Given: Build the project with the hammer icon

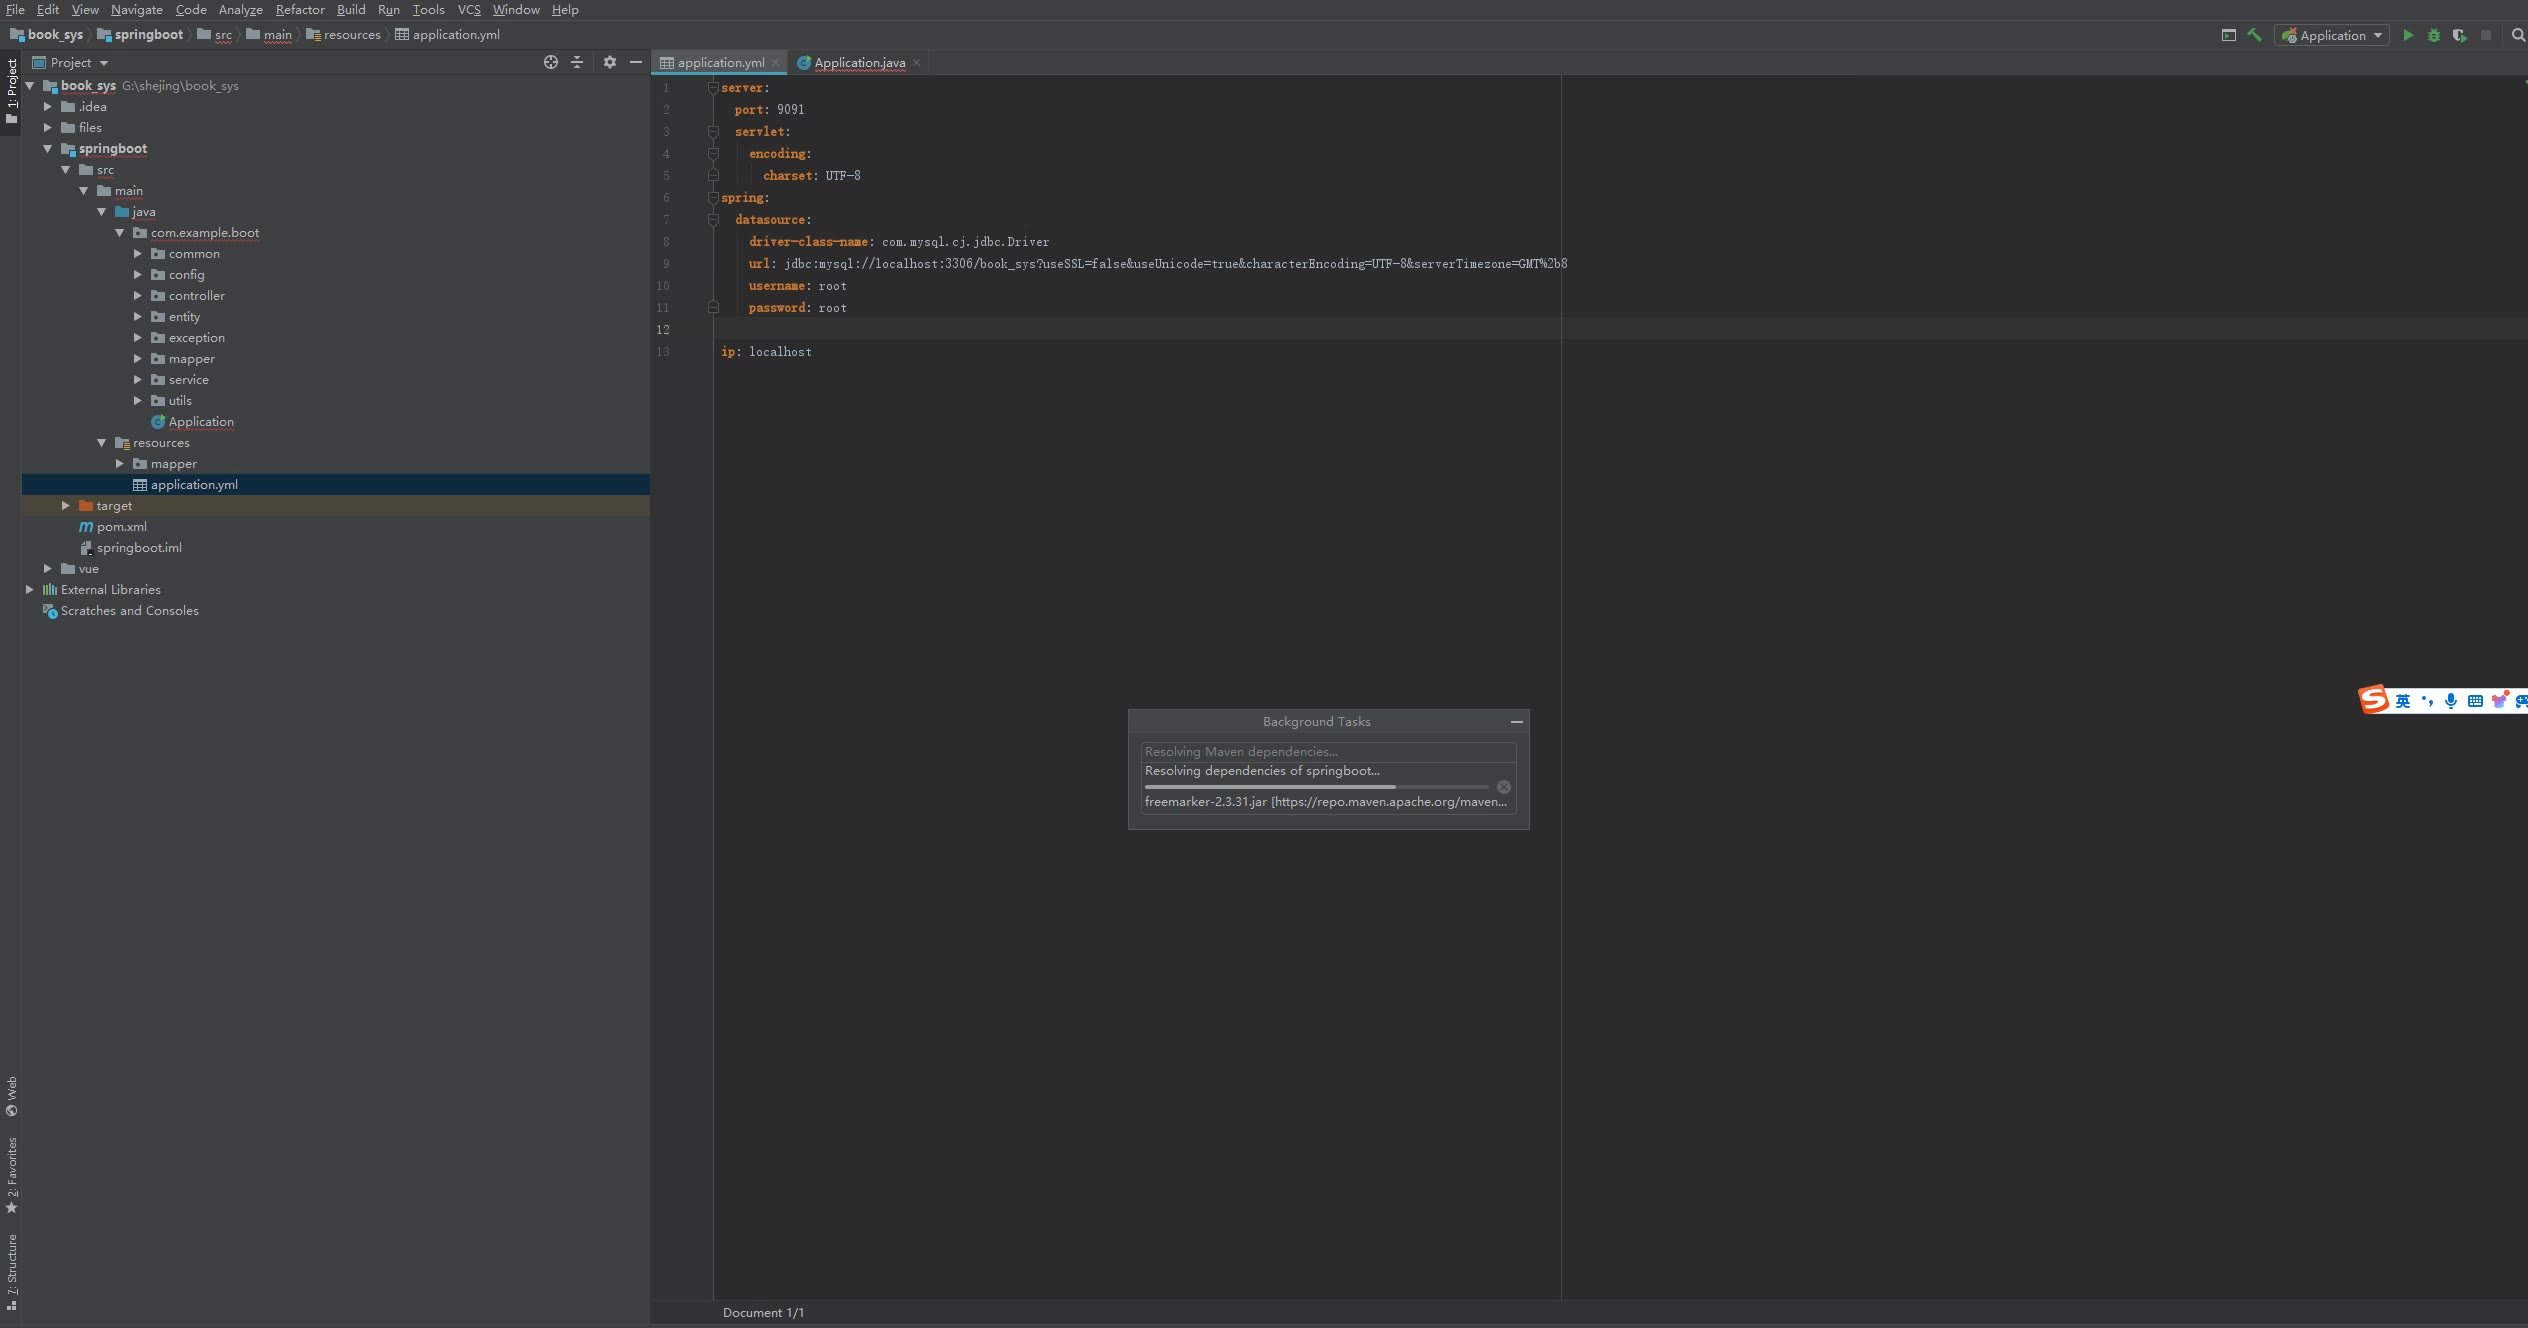Looking at the screenshot, I should click(2255, 35).
